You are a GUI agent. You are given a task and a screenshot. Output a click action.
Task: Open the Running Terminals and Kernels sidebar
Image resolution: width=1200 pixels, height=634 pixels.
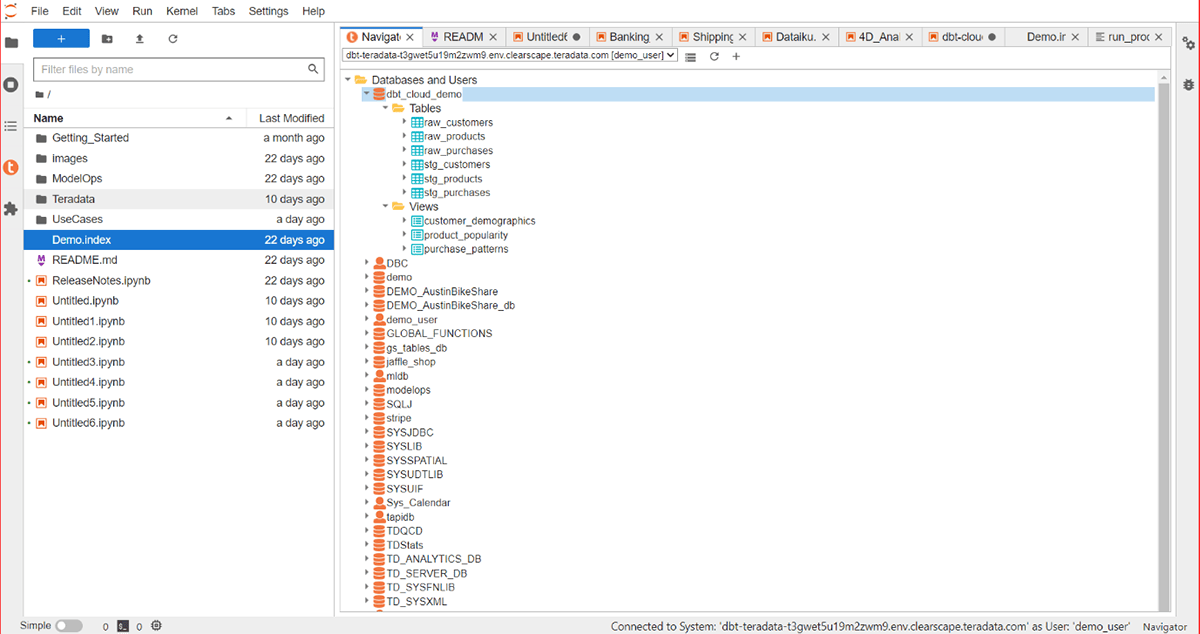point(11,85)
